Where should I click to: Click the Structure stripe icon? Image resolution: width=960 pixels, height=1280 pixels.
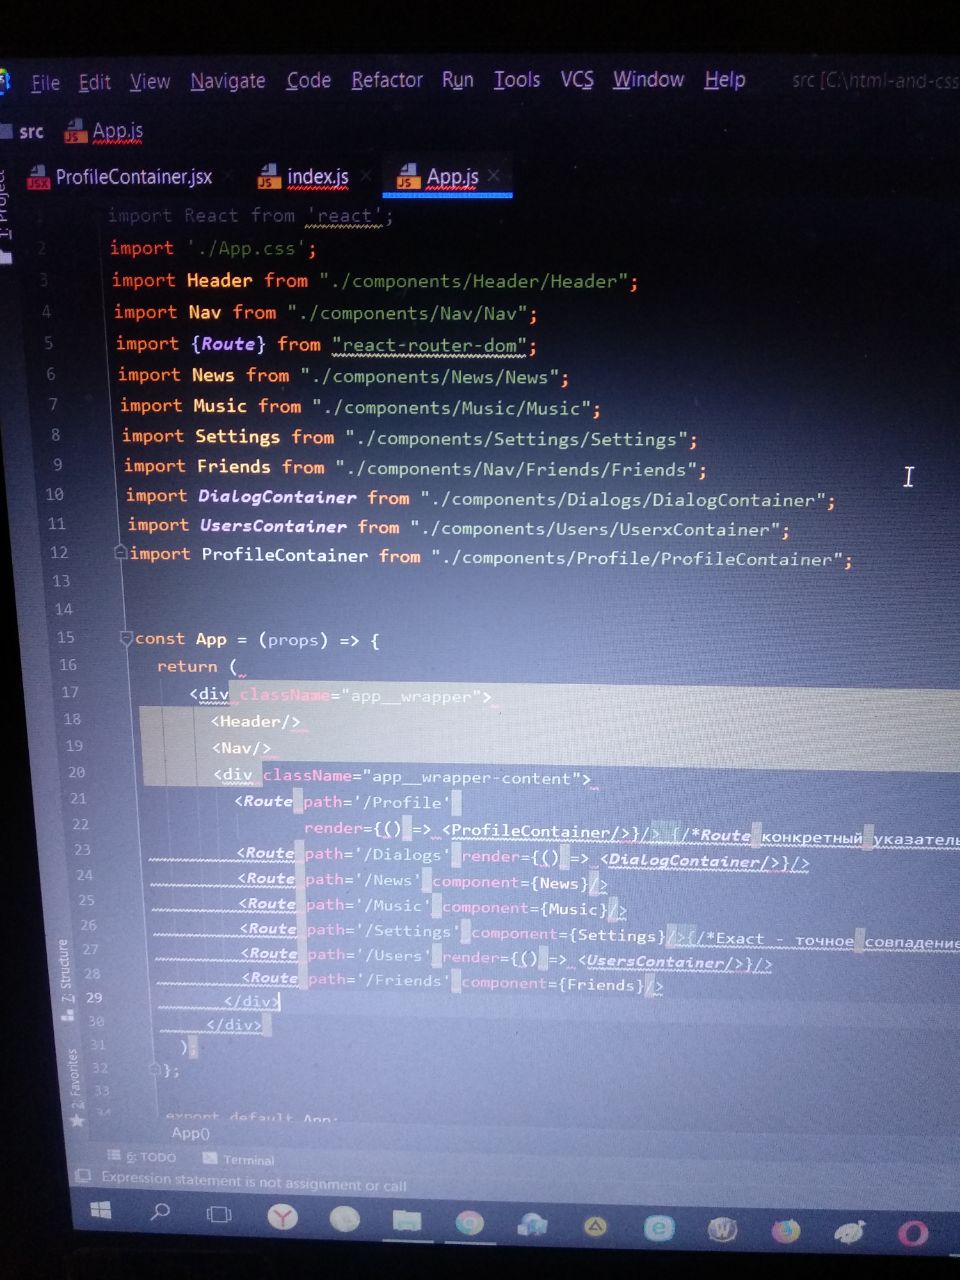pos(68,1014)
